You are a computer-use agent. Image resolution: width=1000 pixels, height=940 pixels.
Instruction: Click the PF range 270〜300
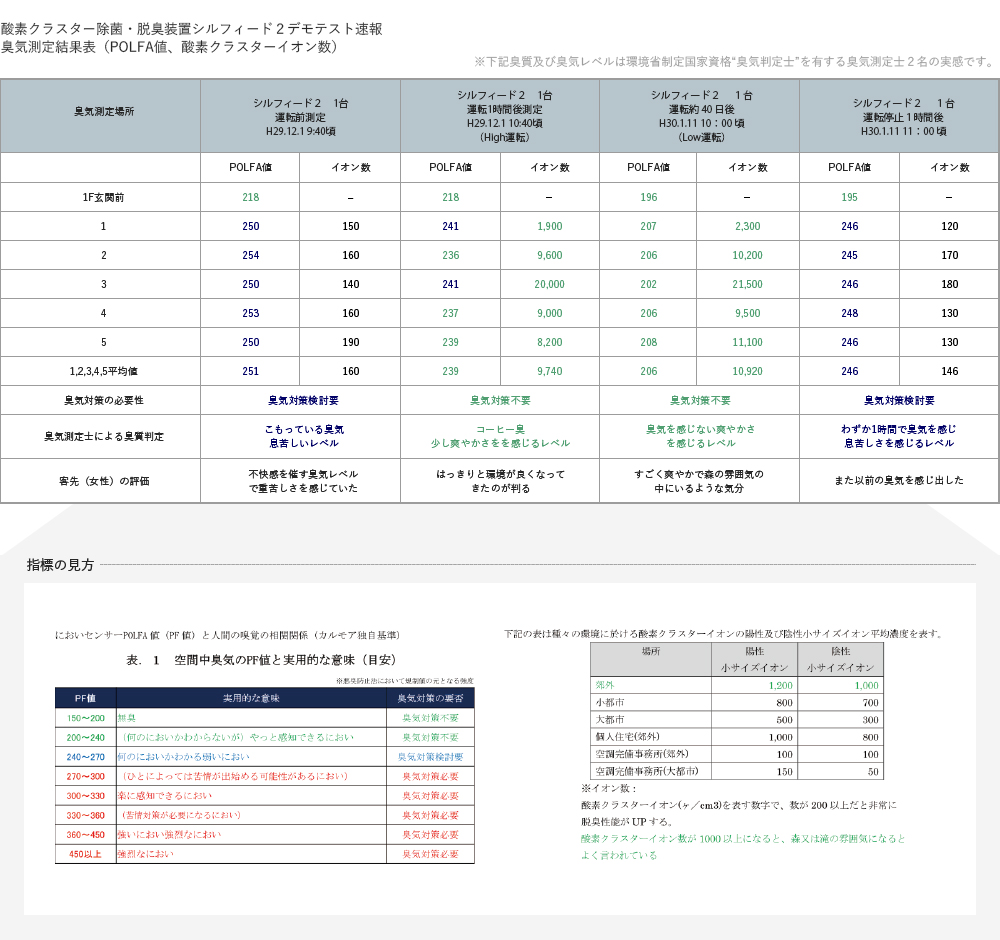pyautogui.click(x=85, y=777)
